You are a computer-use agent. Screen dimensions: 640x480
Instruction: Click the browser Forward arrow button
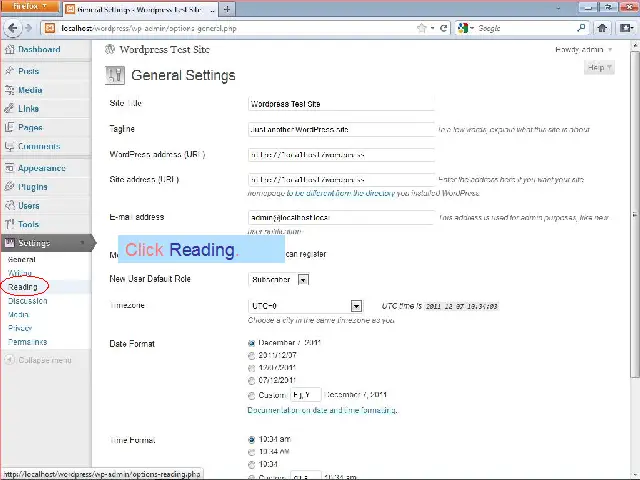pyautogui.click(x=28, y=28)
